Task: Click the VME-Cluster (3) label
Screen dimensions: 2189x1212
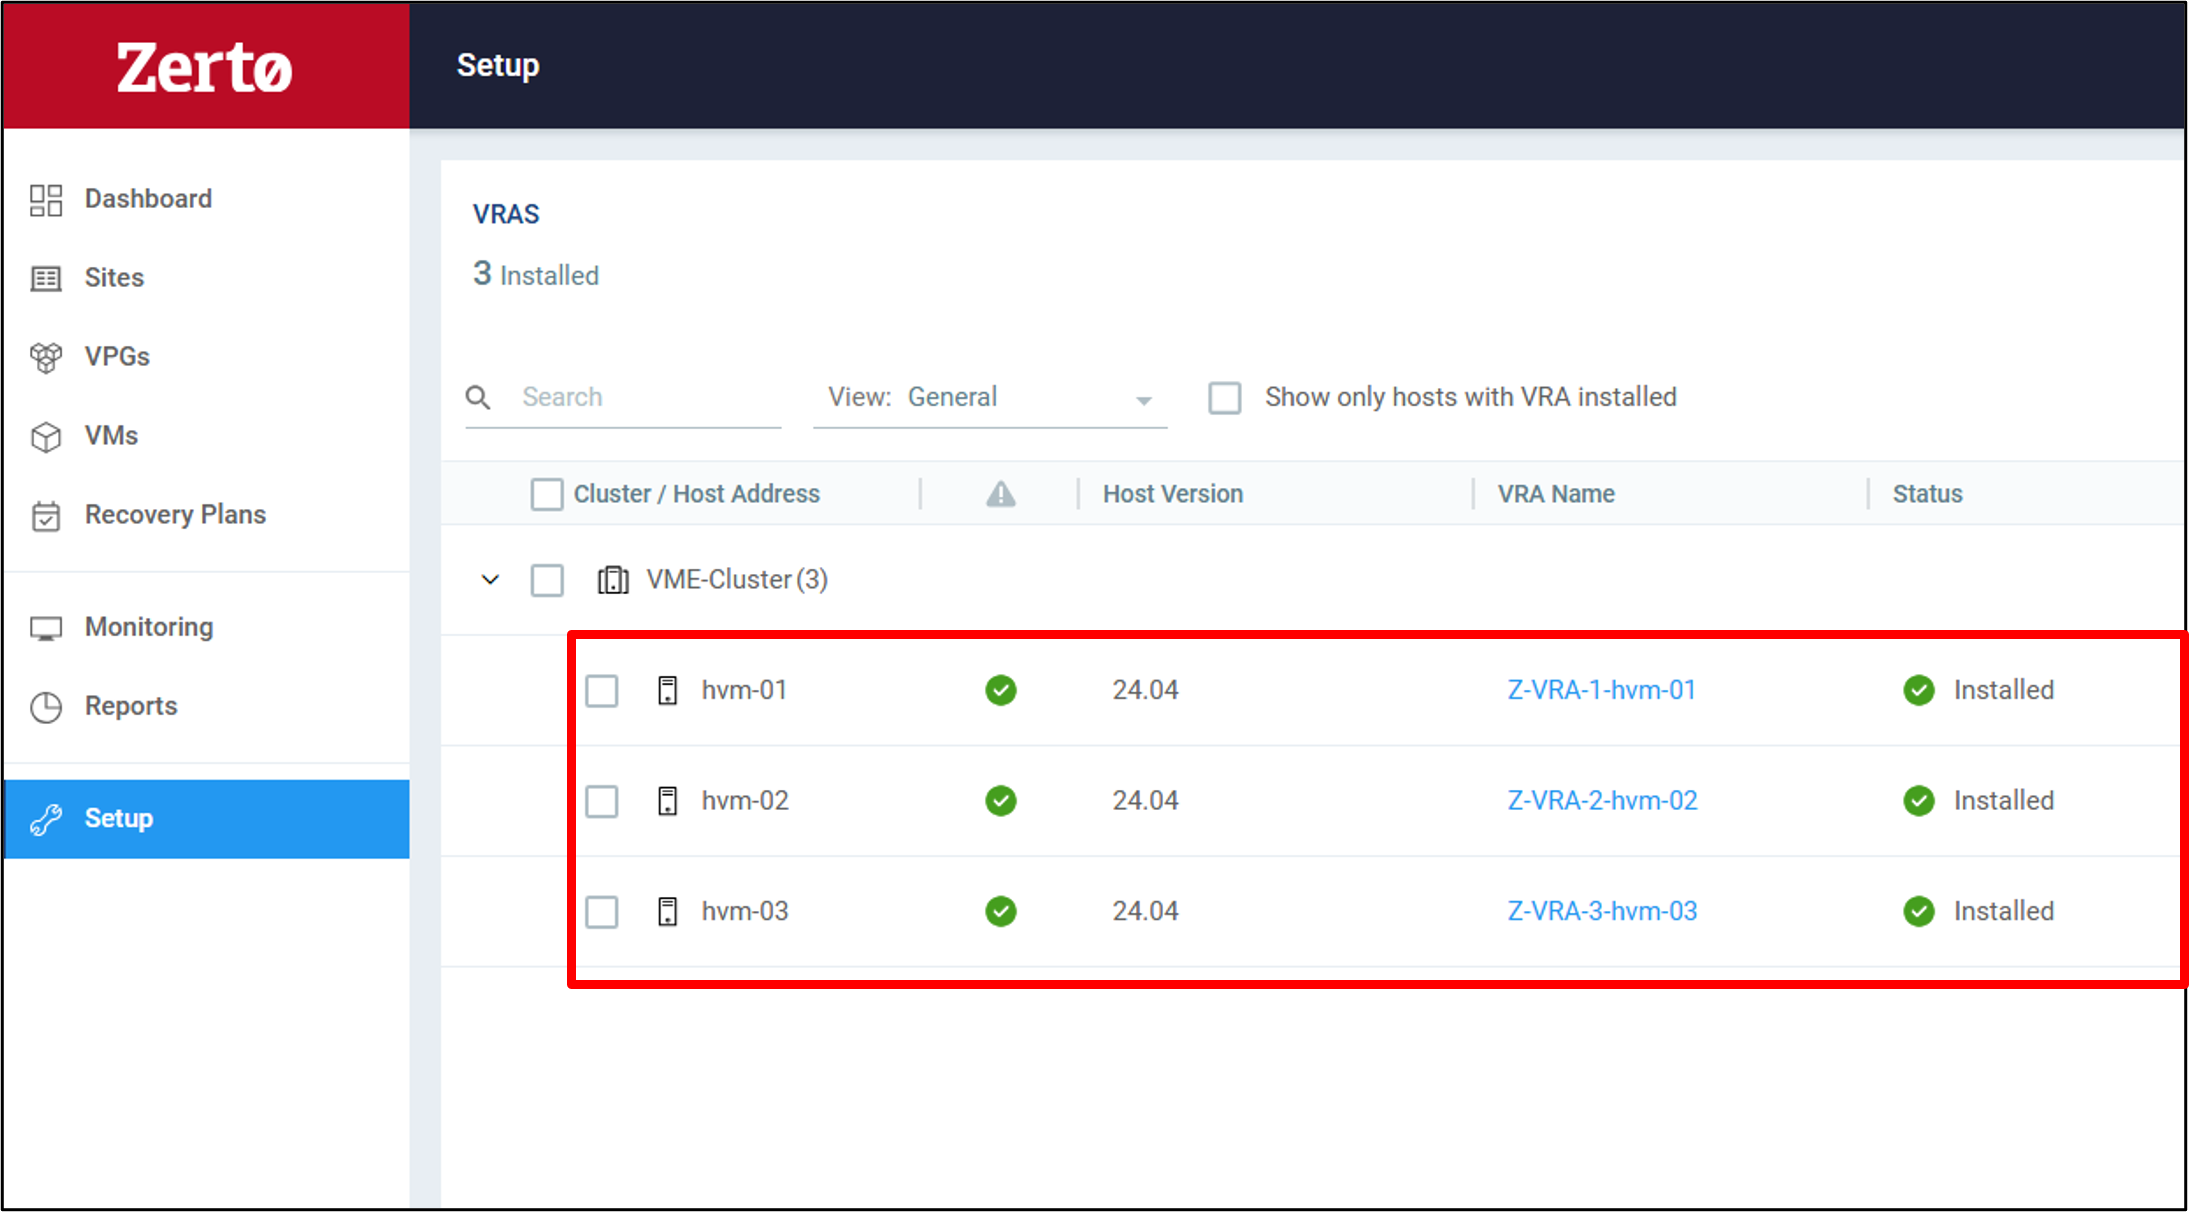Action: 737,580
